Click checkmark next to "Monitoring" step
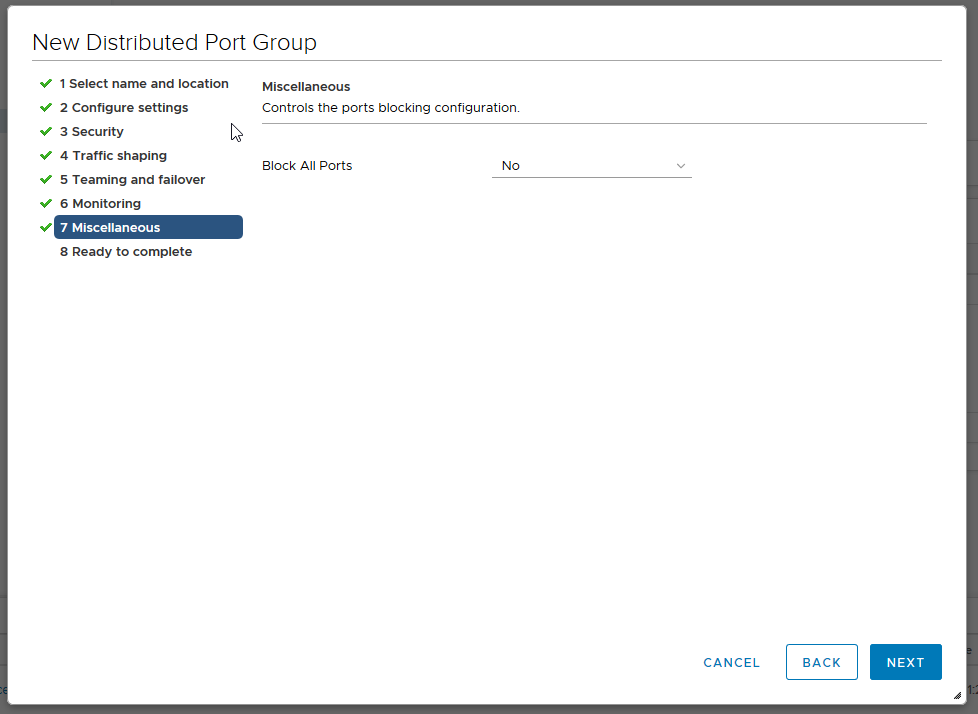The width and height of the screenshot is (978, 714). click(x=46, y=203)
